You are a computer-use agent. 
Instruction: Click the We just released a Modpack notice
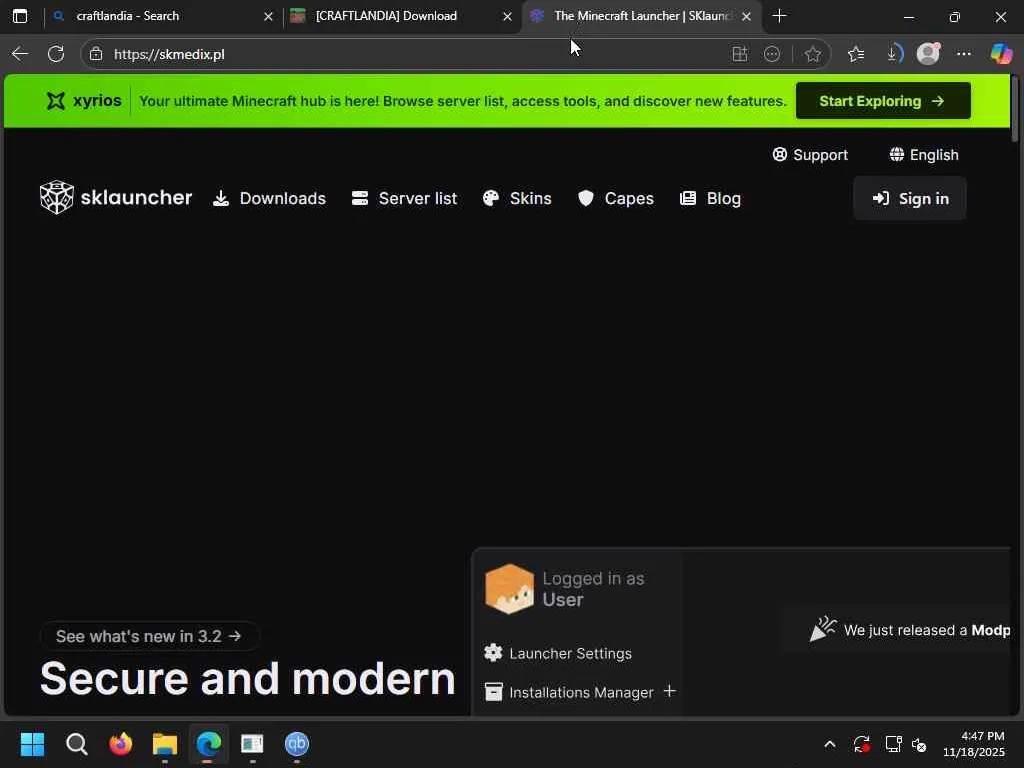(x=909, y=630)
